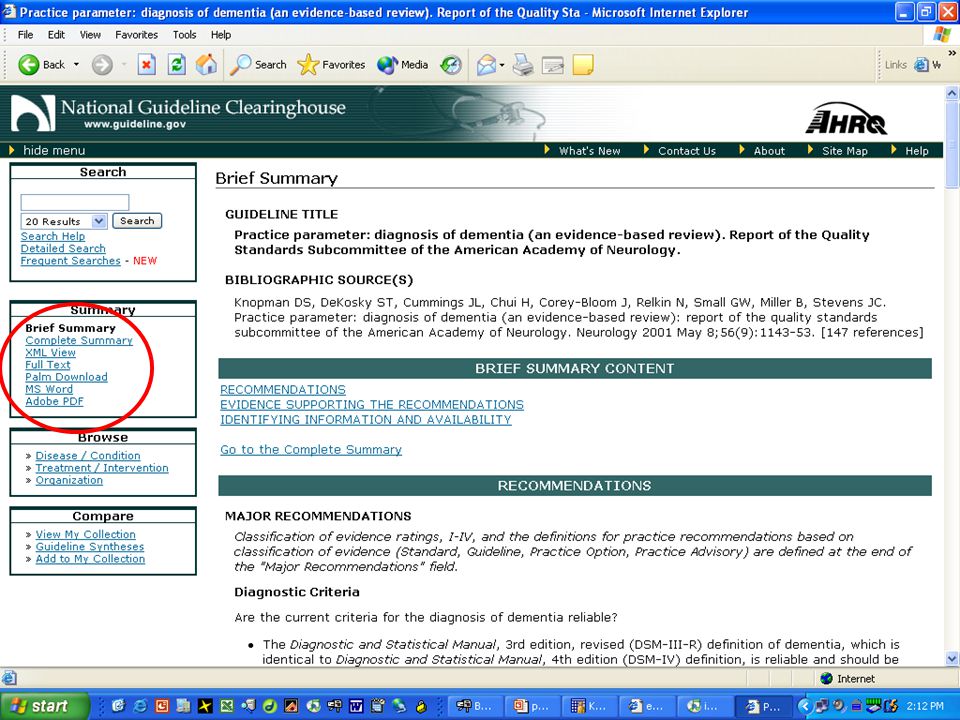Open Favorites star toolbar button
Screen dimensions: 960x720
[x=331, y=64]
